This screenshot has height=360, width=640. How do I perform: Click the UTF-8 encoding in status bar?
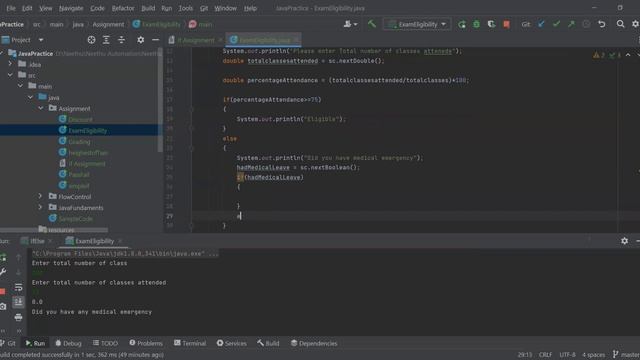point(567,355)
